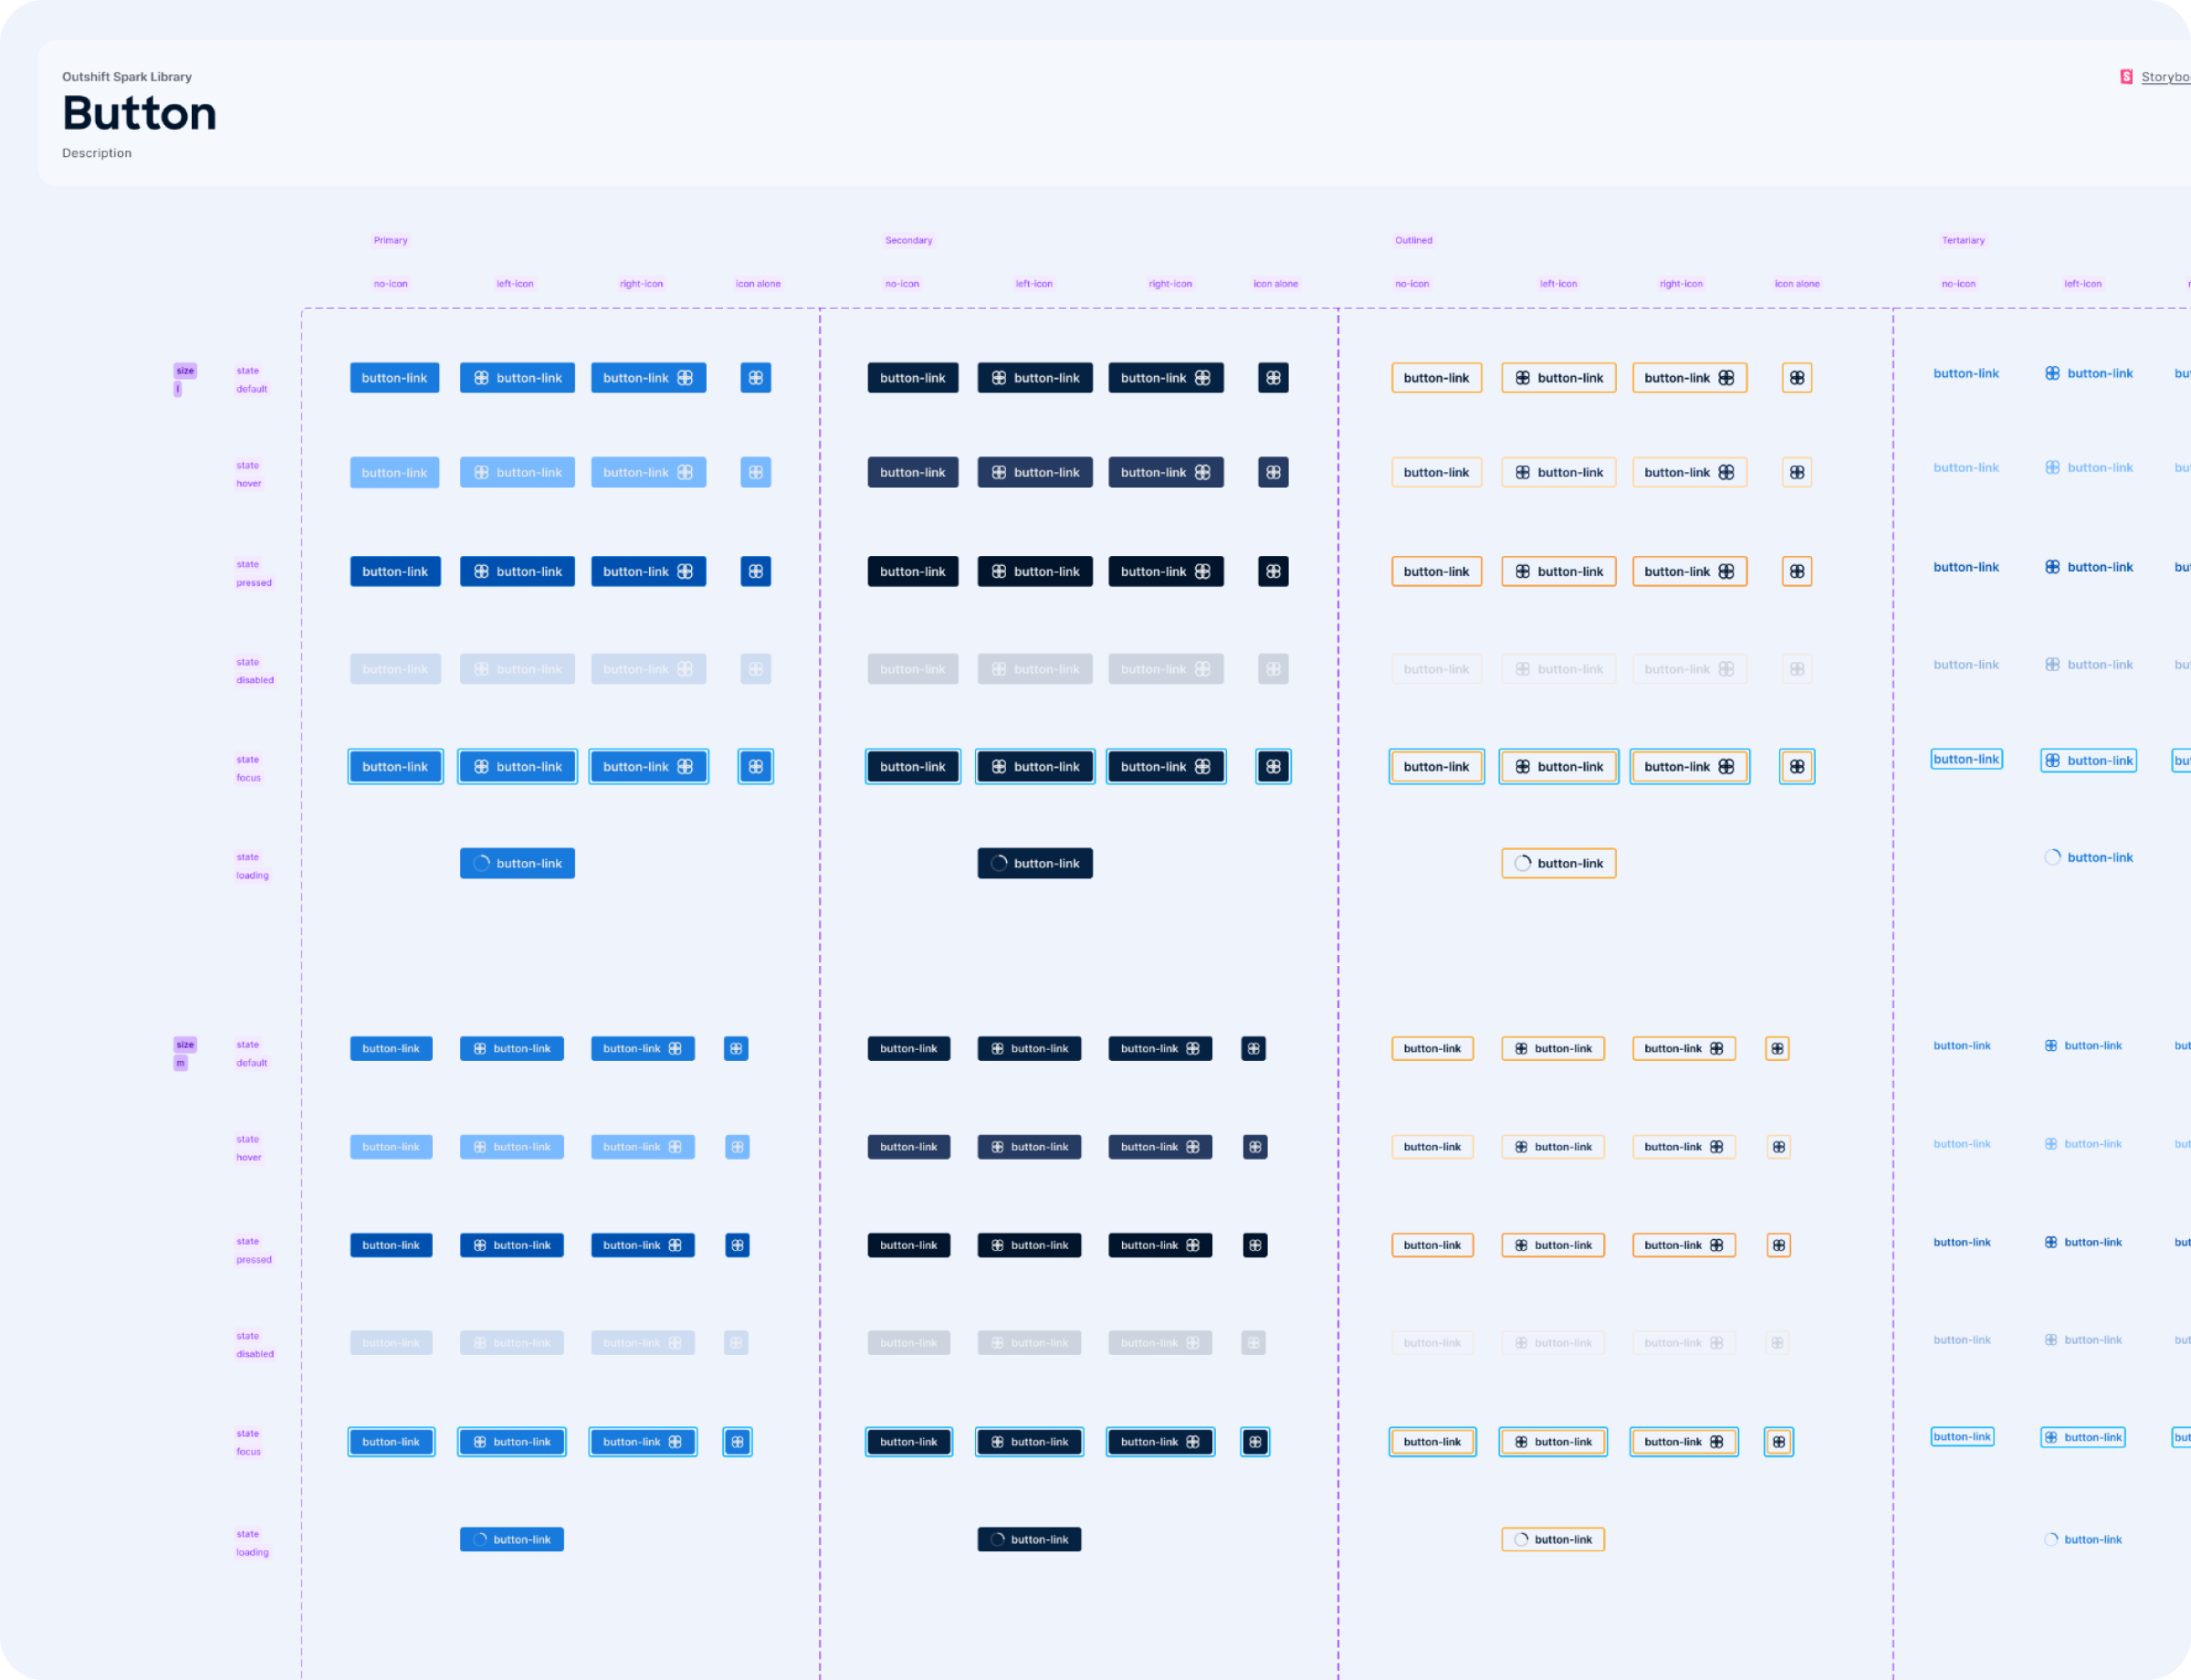Click Tertiary size-l loading button-link

tap(2089, 857)
